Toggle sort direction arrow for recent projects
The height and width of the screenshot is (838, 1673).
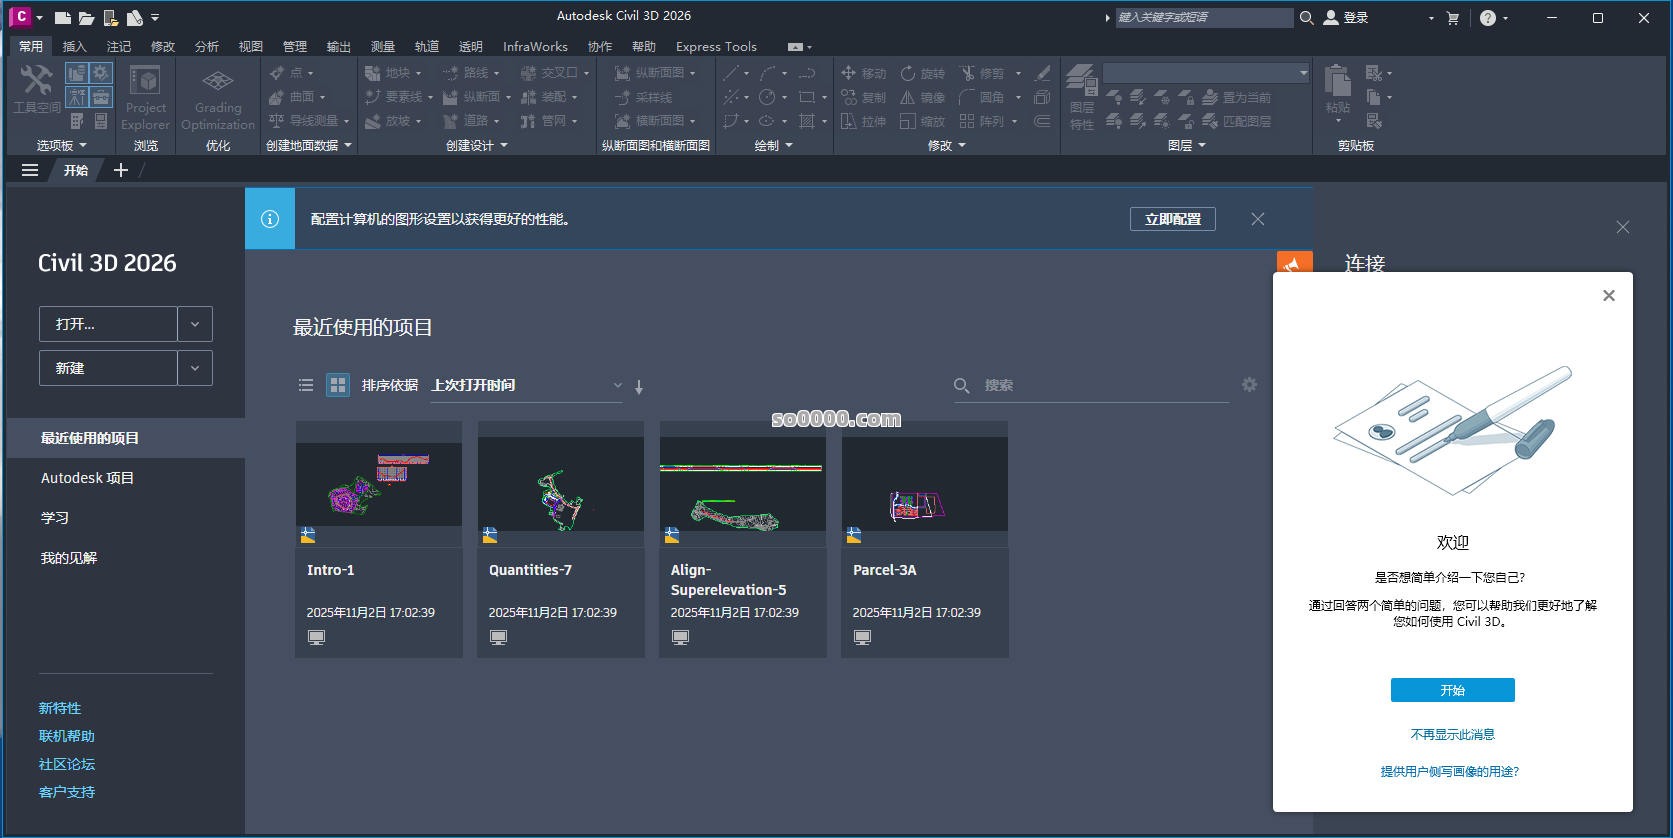point(639,387)
